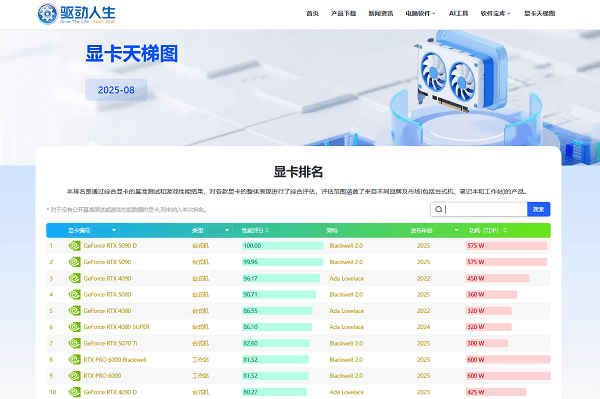The height and width of the screenshot is (399, 600).
Task: Click the 86.10 score value
Action: click(x=250, y=327)
